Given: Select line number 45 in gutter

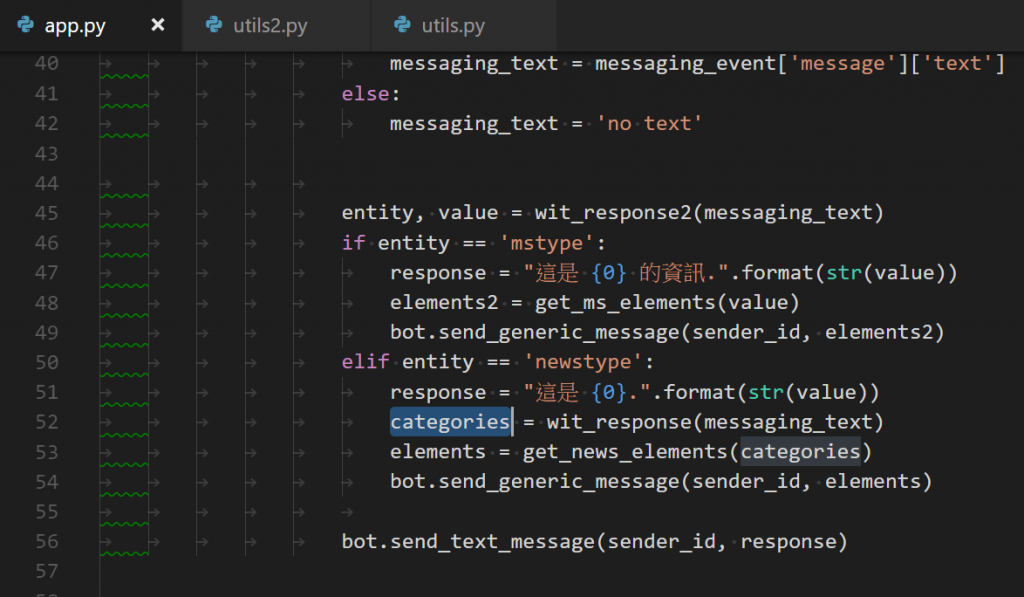Looking at the screenshot, I should point(46,213).
